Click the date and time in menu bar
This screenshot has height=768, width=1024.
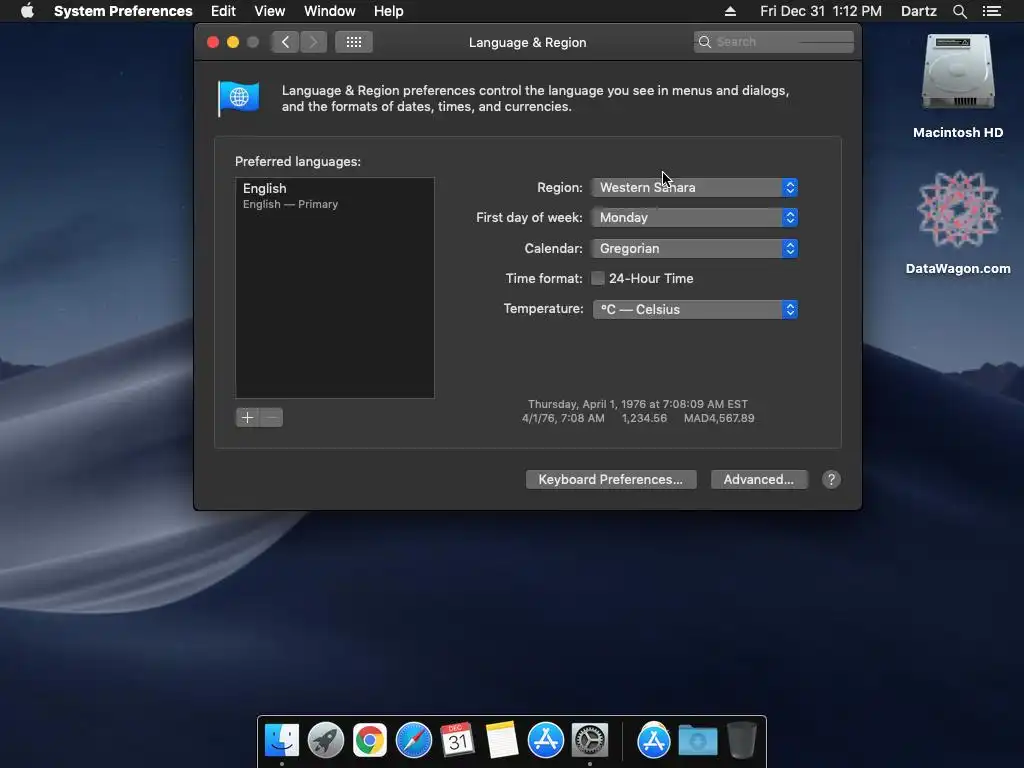[821, 11]
